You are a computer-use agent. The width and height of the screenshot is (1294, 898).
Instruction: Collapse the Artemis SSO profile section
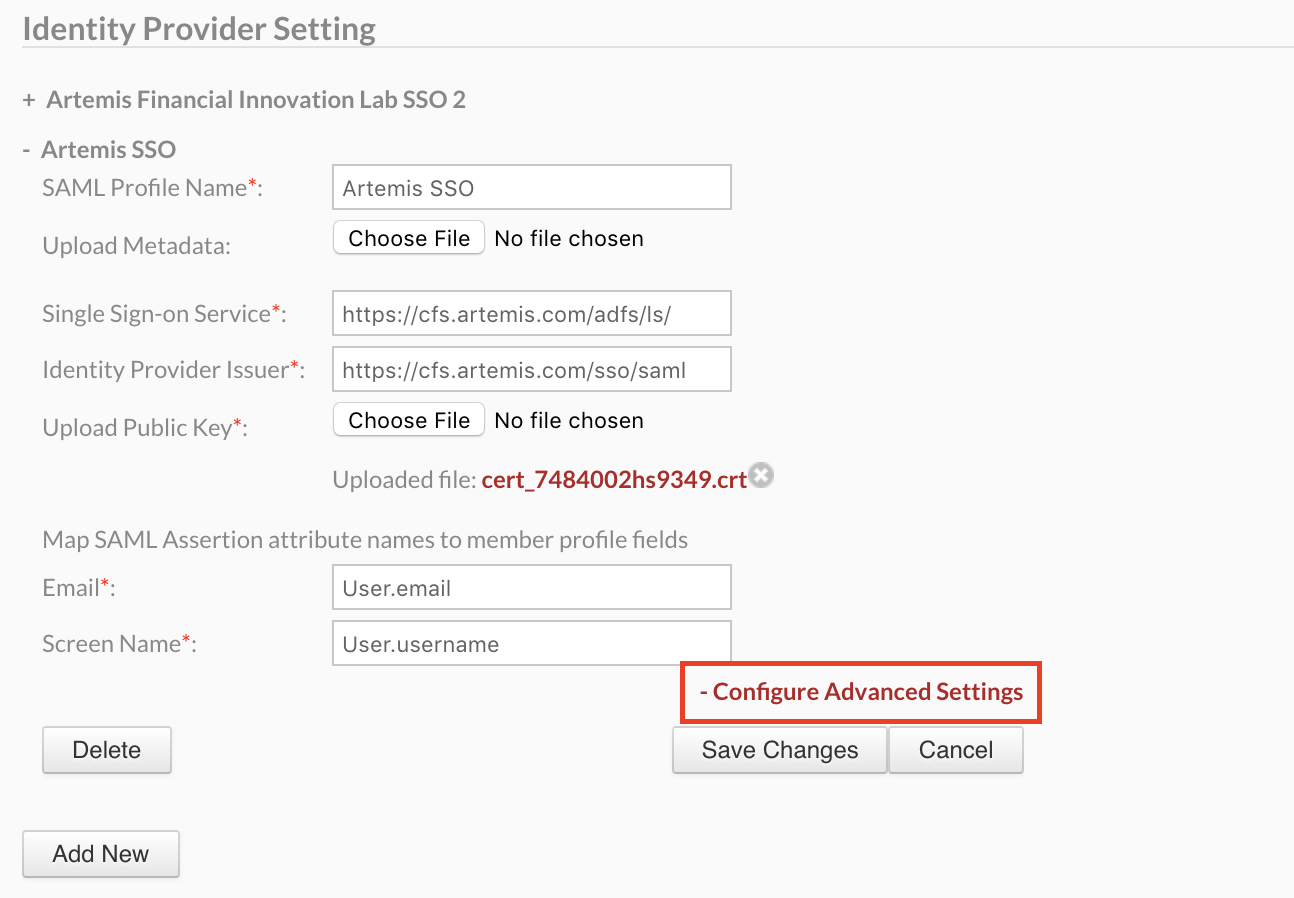[x=99, y=150]
